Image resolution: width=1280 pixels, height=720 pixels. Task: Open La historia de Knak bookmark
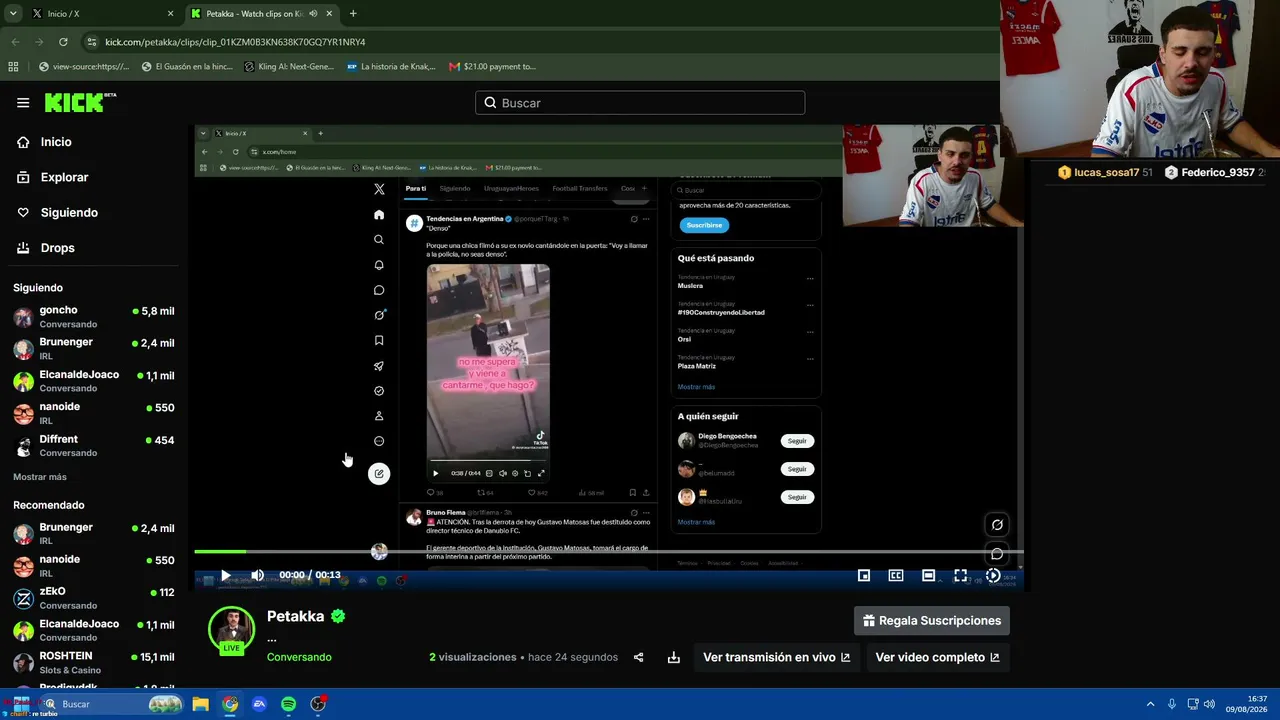[391, 67]
